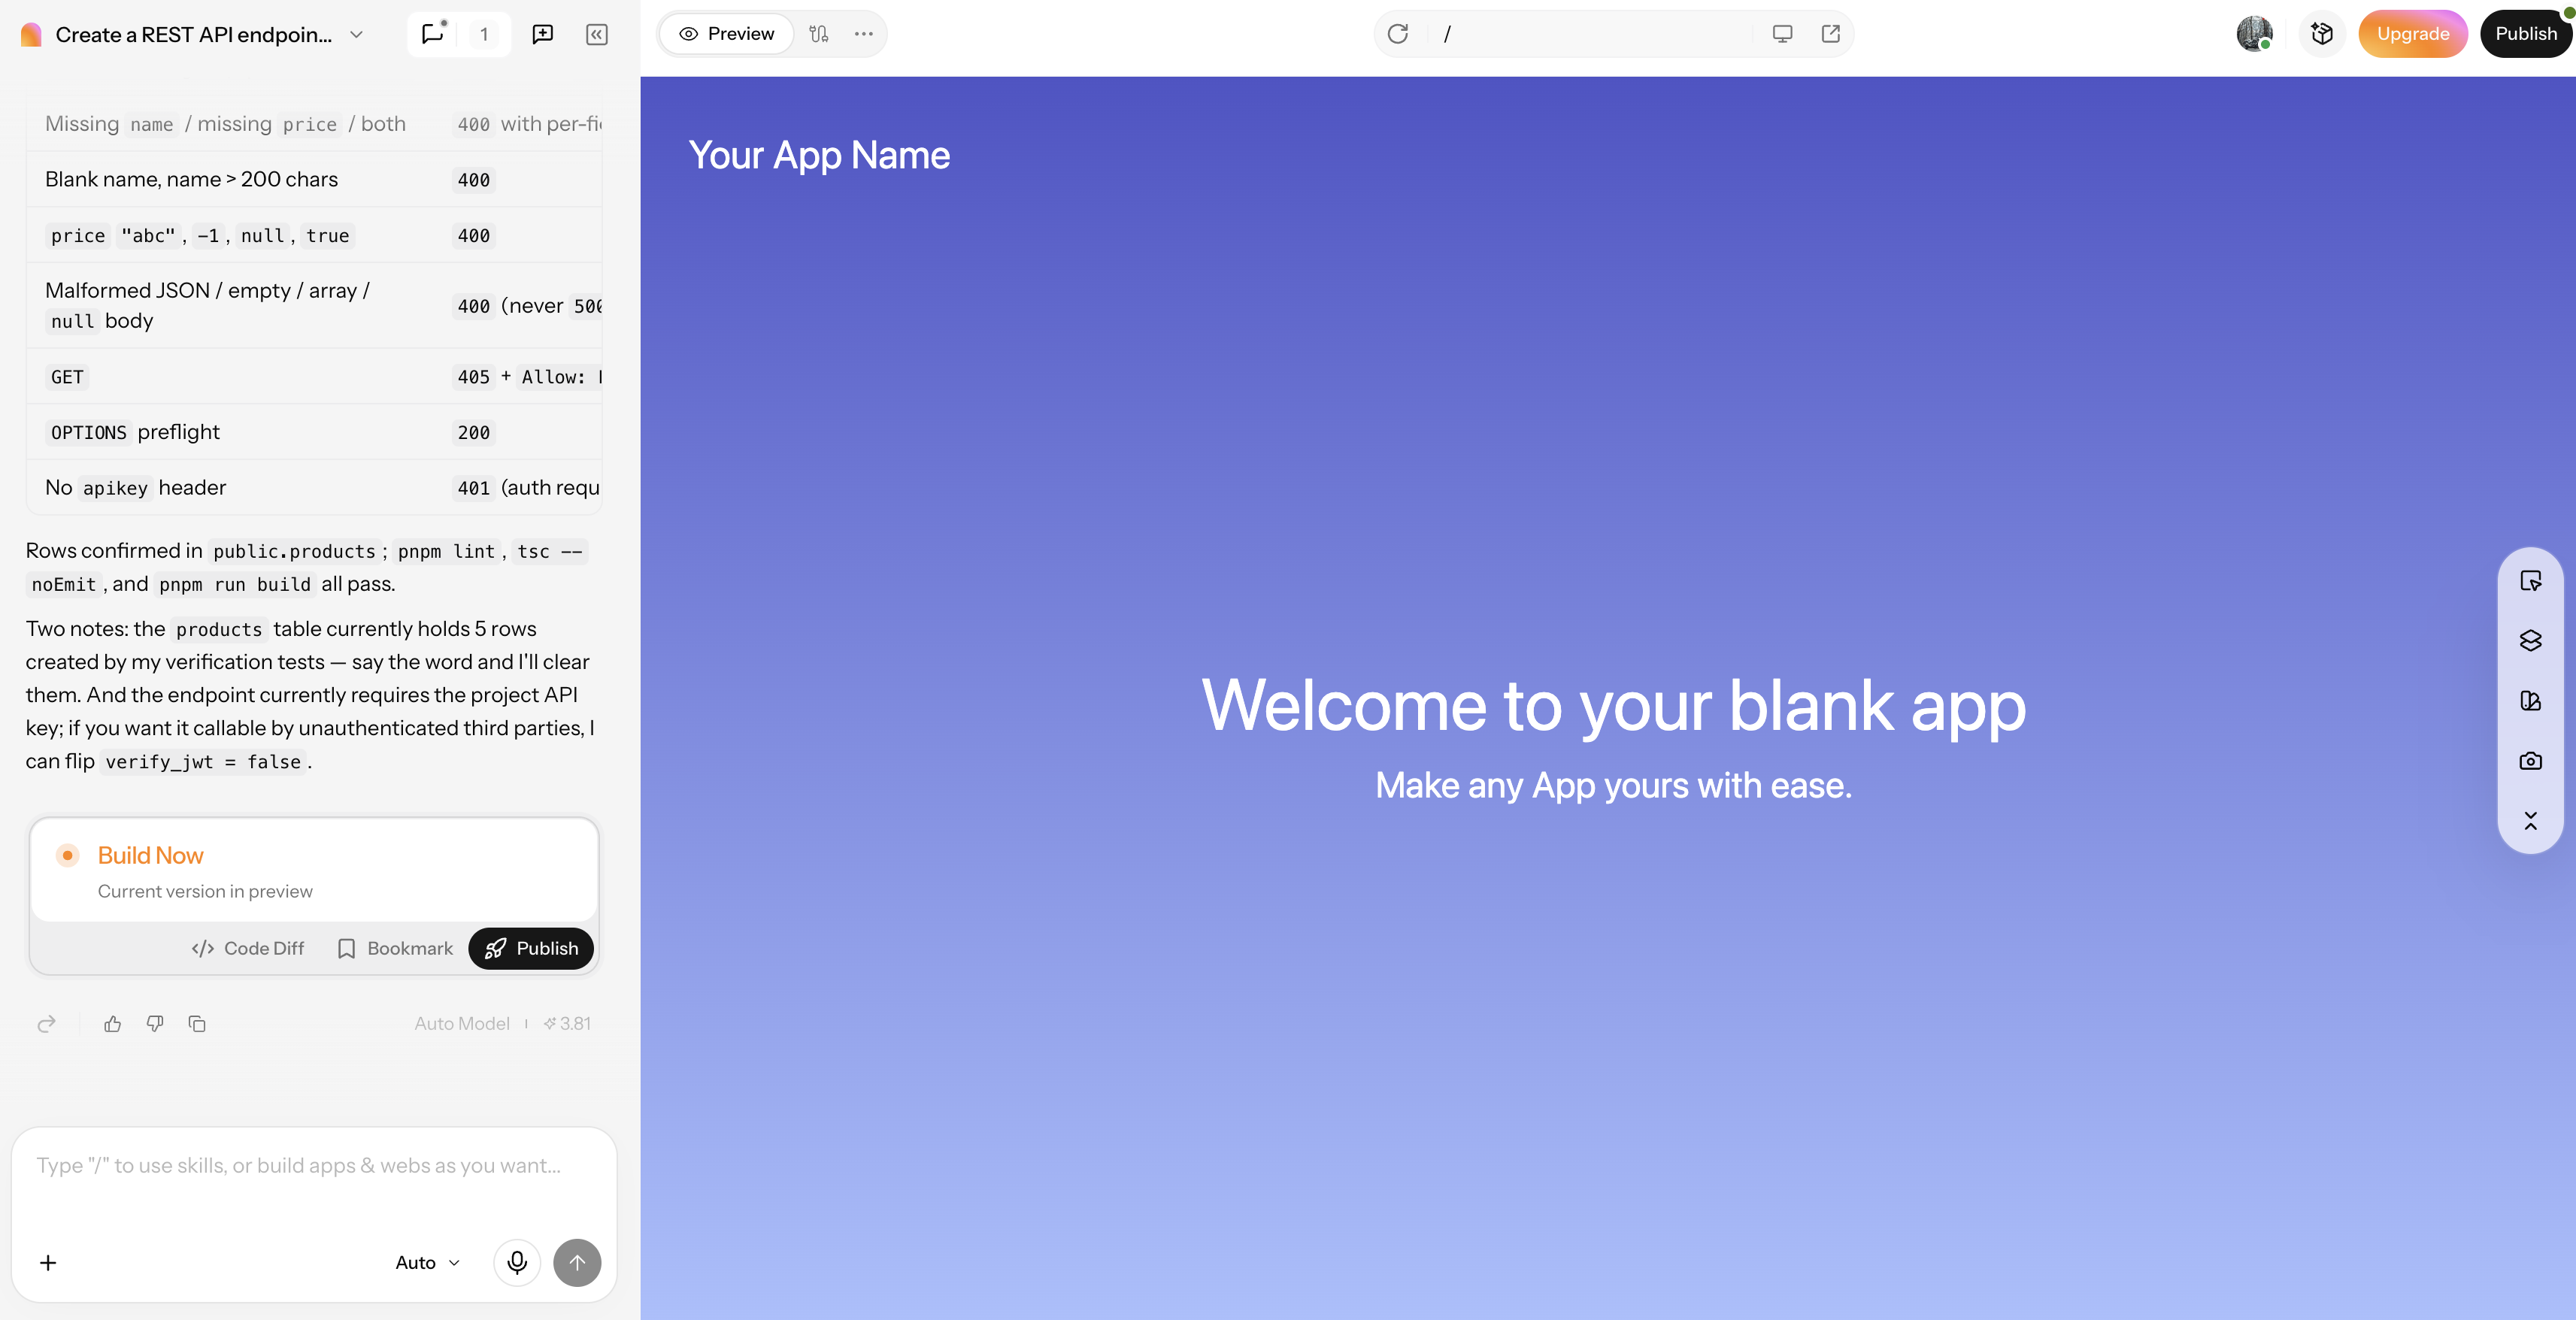Expand the project title dropdown
The width and height of the screenshot is (2576, 1320).
point(357,34)
